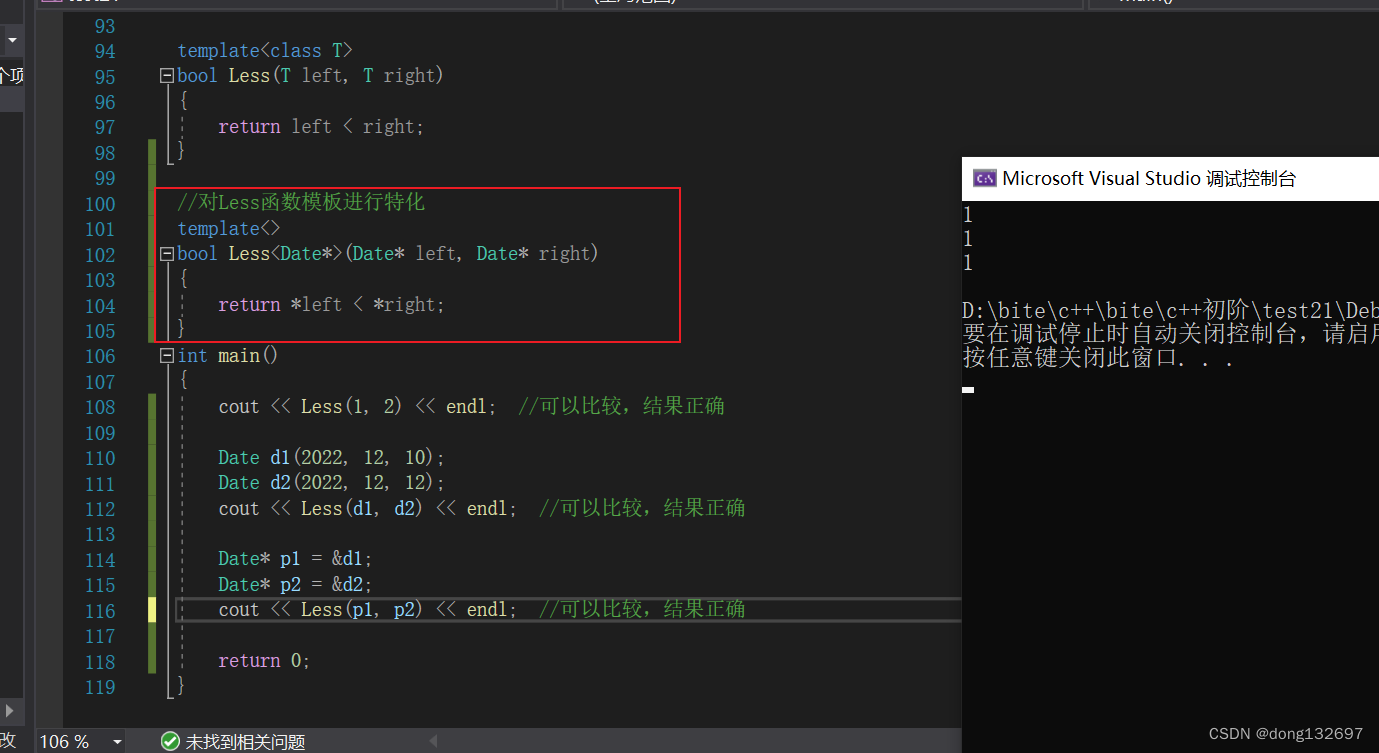Click the console path starting D:\bite\c++
This screenshot has height=753, width=1379.
pyautogui.click(x=1170, y=311)
